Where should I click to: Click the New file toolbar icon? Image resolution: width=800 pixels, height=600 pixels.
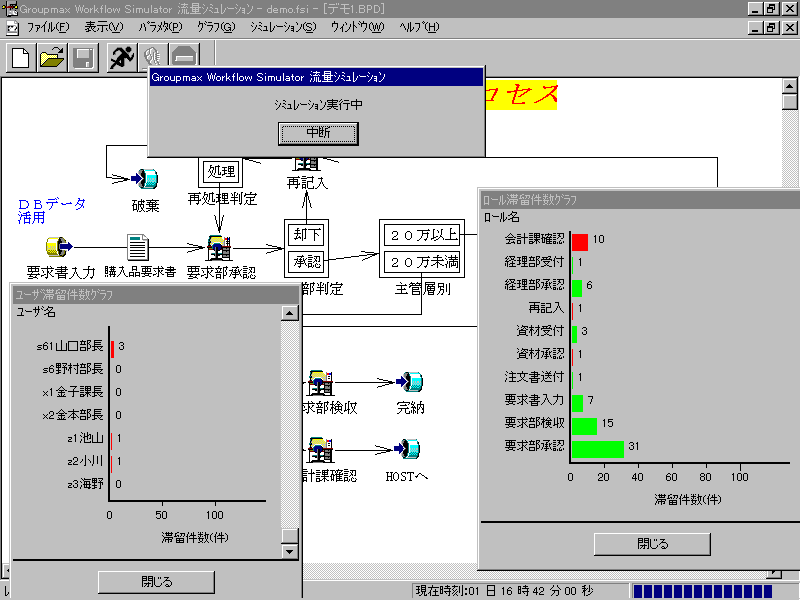tap(21, 57)
